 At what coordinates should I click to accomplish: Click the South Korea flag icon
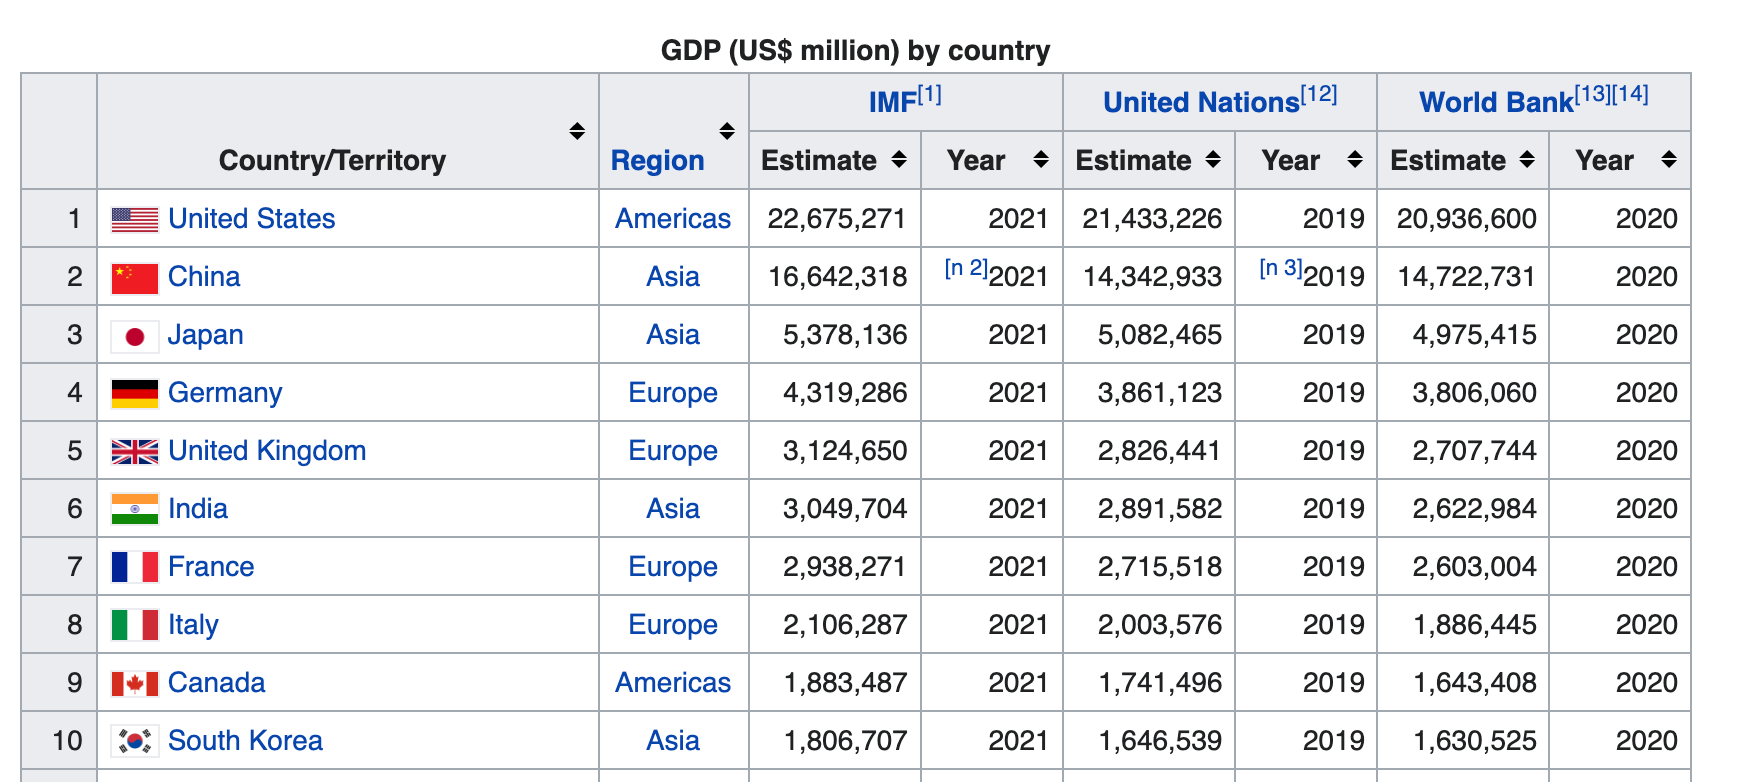135,741
